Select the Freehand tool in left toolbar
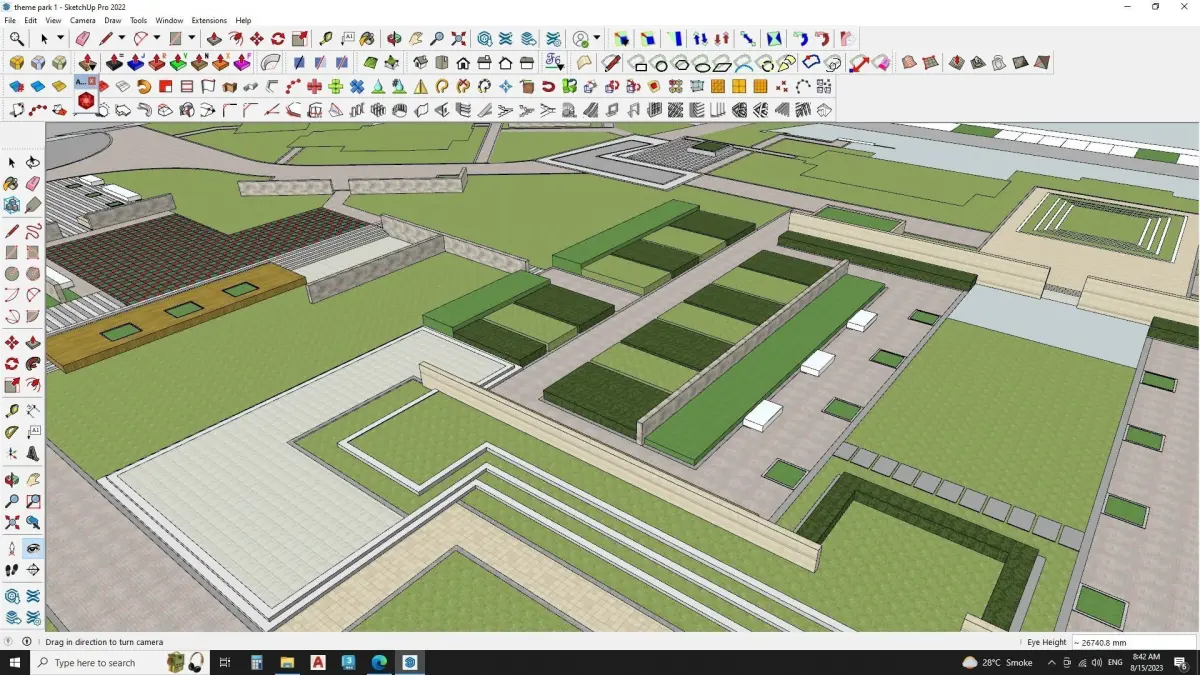This screenshot has width=1200, height=675. (x=33, y=231)
